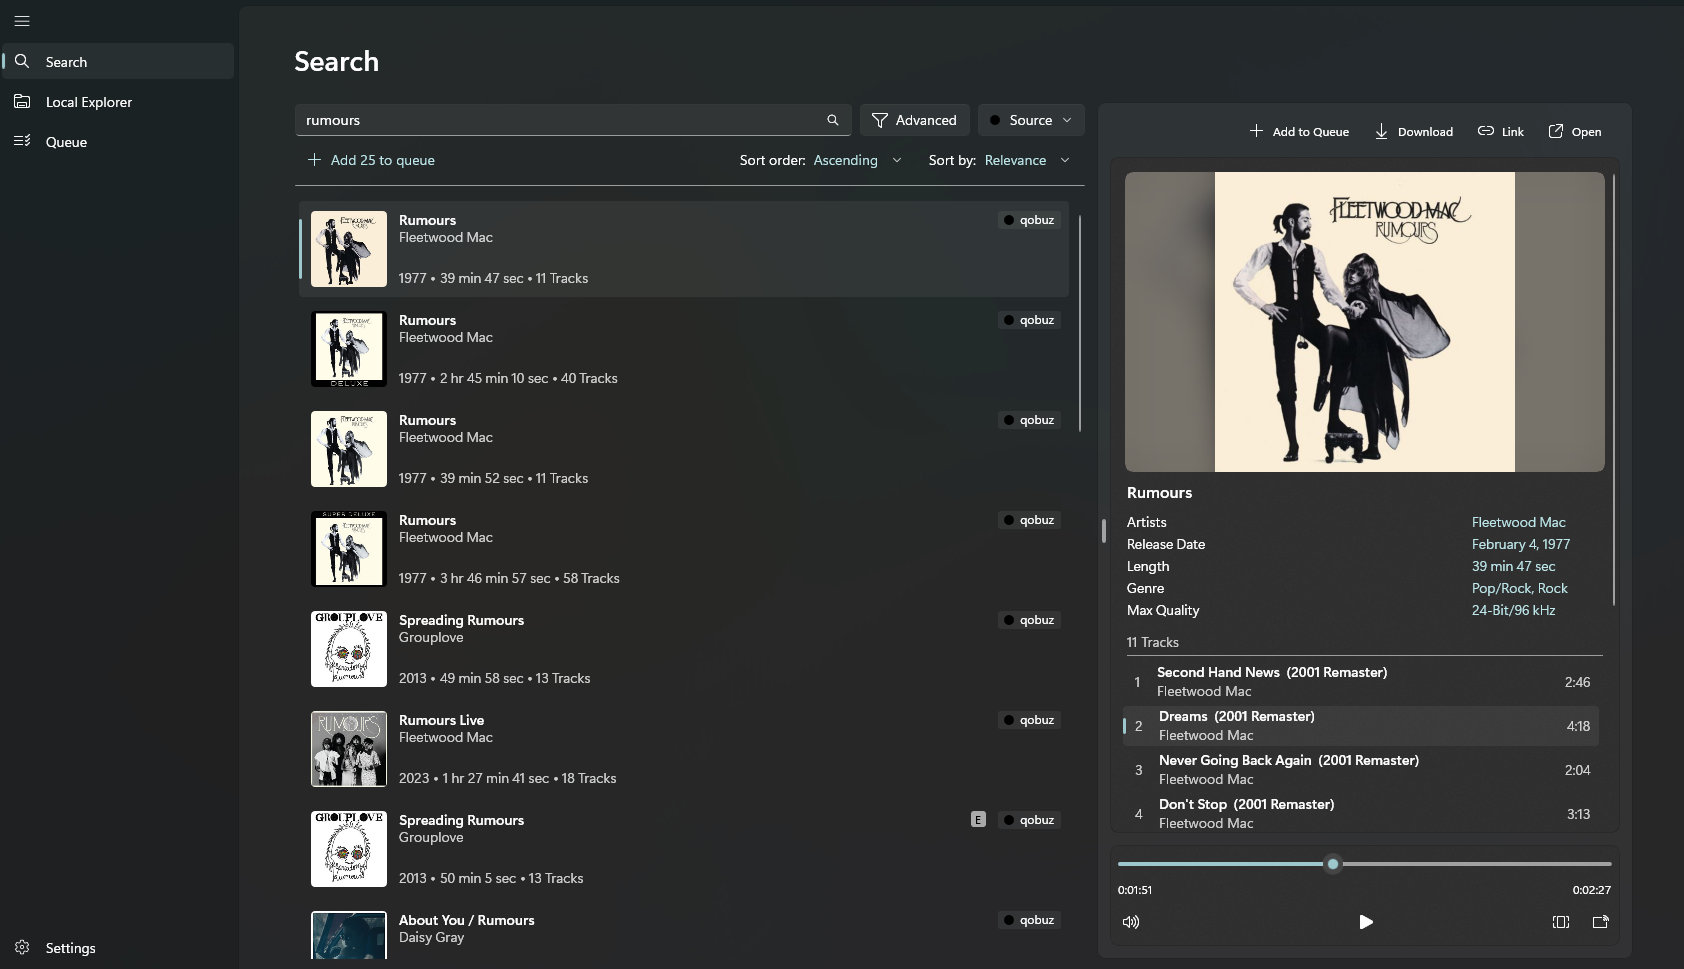Click the 24-Bit/96 kHz quality value
This screenshot has width=1684, height=969.
(1513, 610)
